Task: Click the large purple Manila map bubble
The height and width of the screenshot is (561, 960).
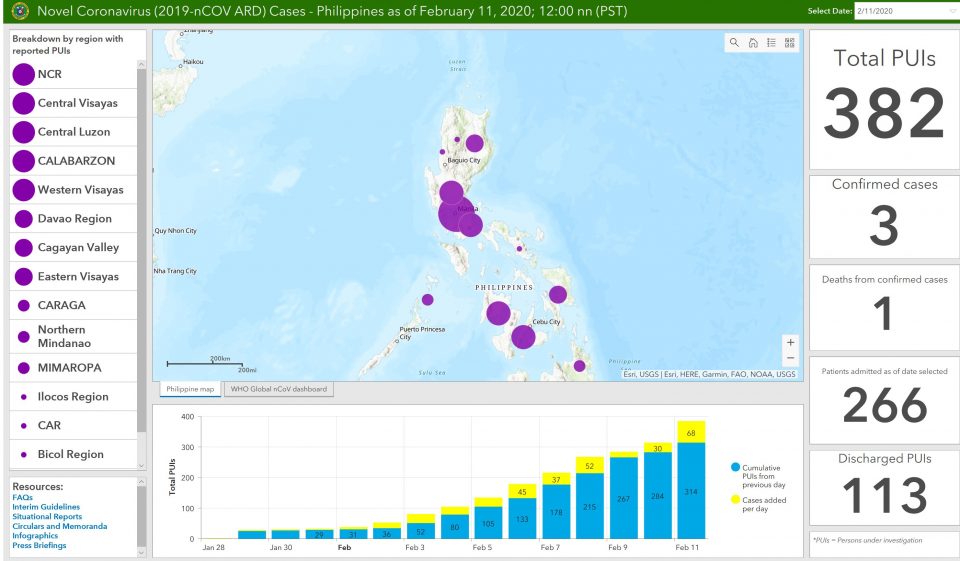Action: [x=455, y=214]
